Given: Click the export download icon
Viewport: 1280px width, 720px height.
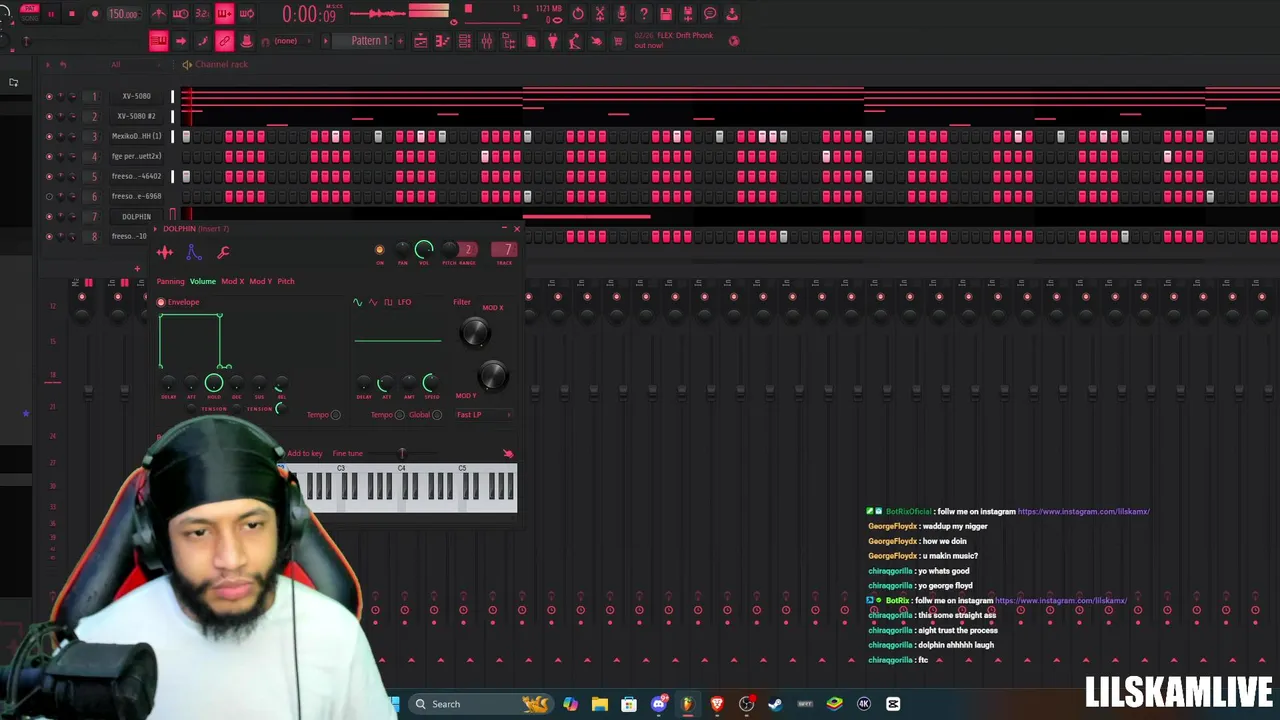Looking at the screenshot, I should pyautogui.click(x=731, y=14).
